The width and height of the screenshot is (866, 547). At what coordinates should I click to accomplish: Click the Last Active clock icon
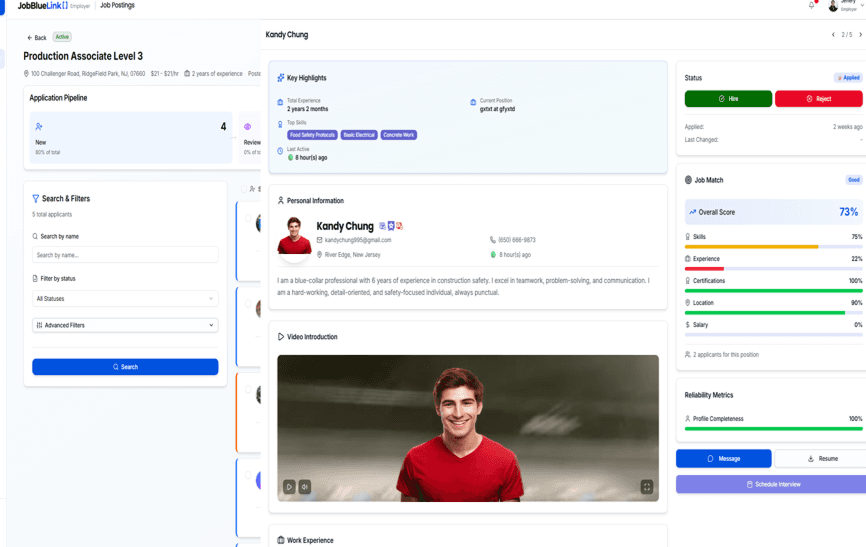(x=280, y=151)
